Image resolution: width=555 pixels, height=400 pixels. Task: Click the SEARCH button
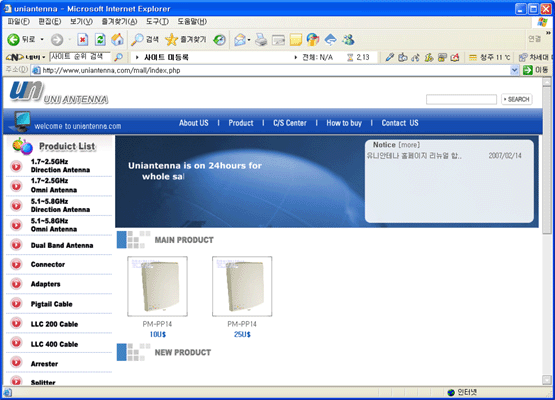[x=517, y=99]
